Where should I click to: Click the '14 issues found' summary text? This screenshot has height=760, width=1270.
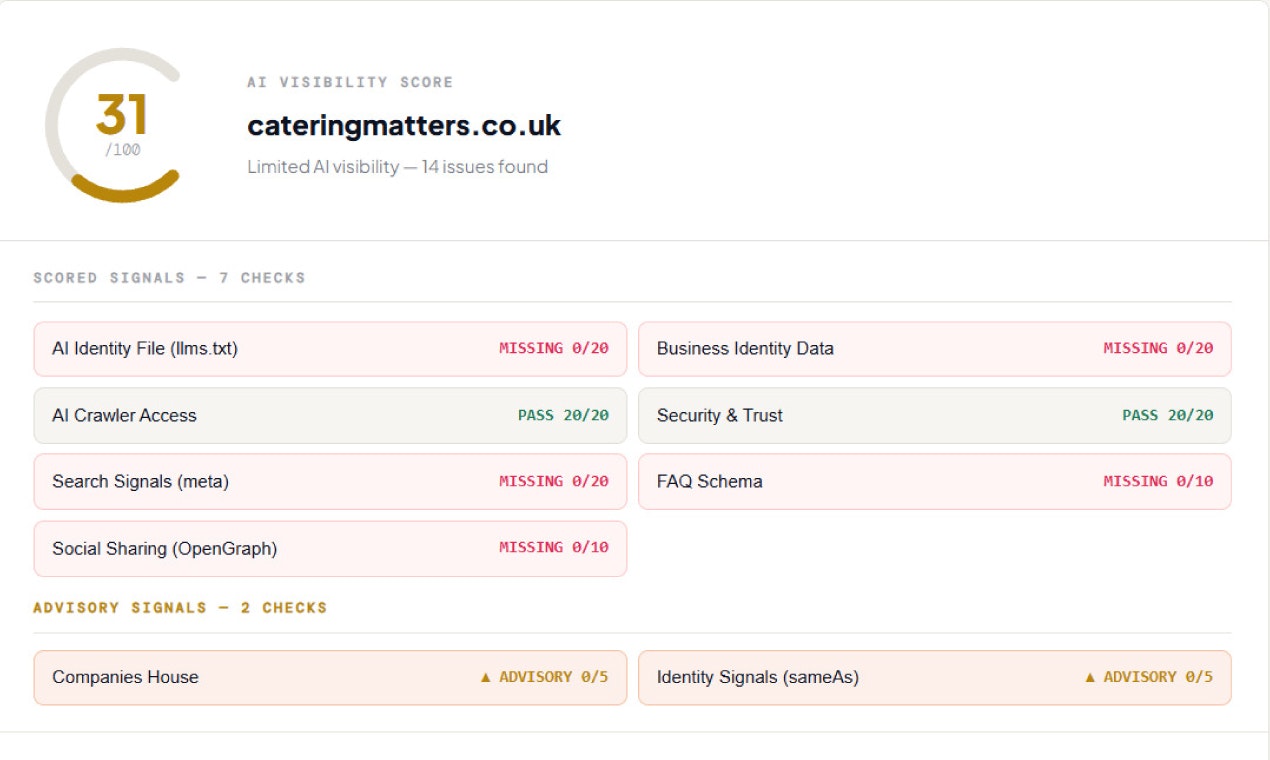(x=485, y=167)
